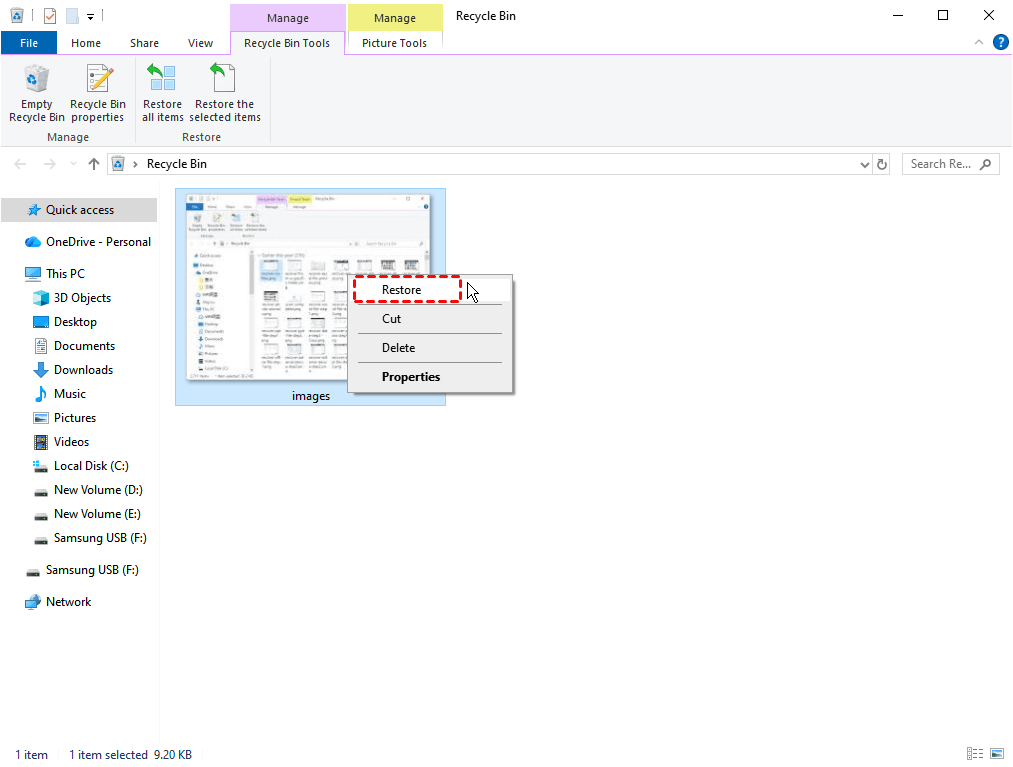Image resolution: width=1013 pixels, height=767 pixels.
Task: Switch to details view icon in status bar
Action: (x=975, y=754)
